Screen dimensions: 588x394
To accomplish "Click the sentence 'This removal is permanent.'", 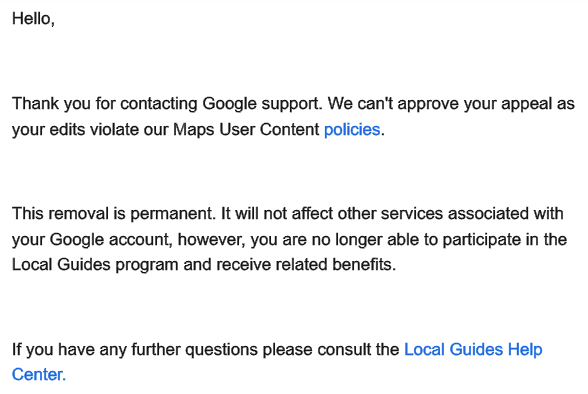I will [114, 214].
